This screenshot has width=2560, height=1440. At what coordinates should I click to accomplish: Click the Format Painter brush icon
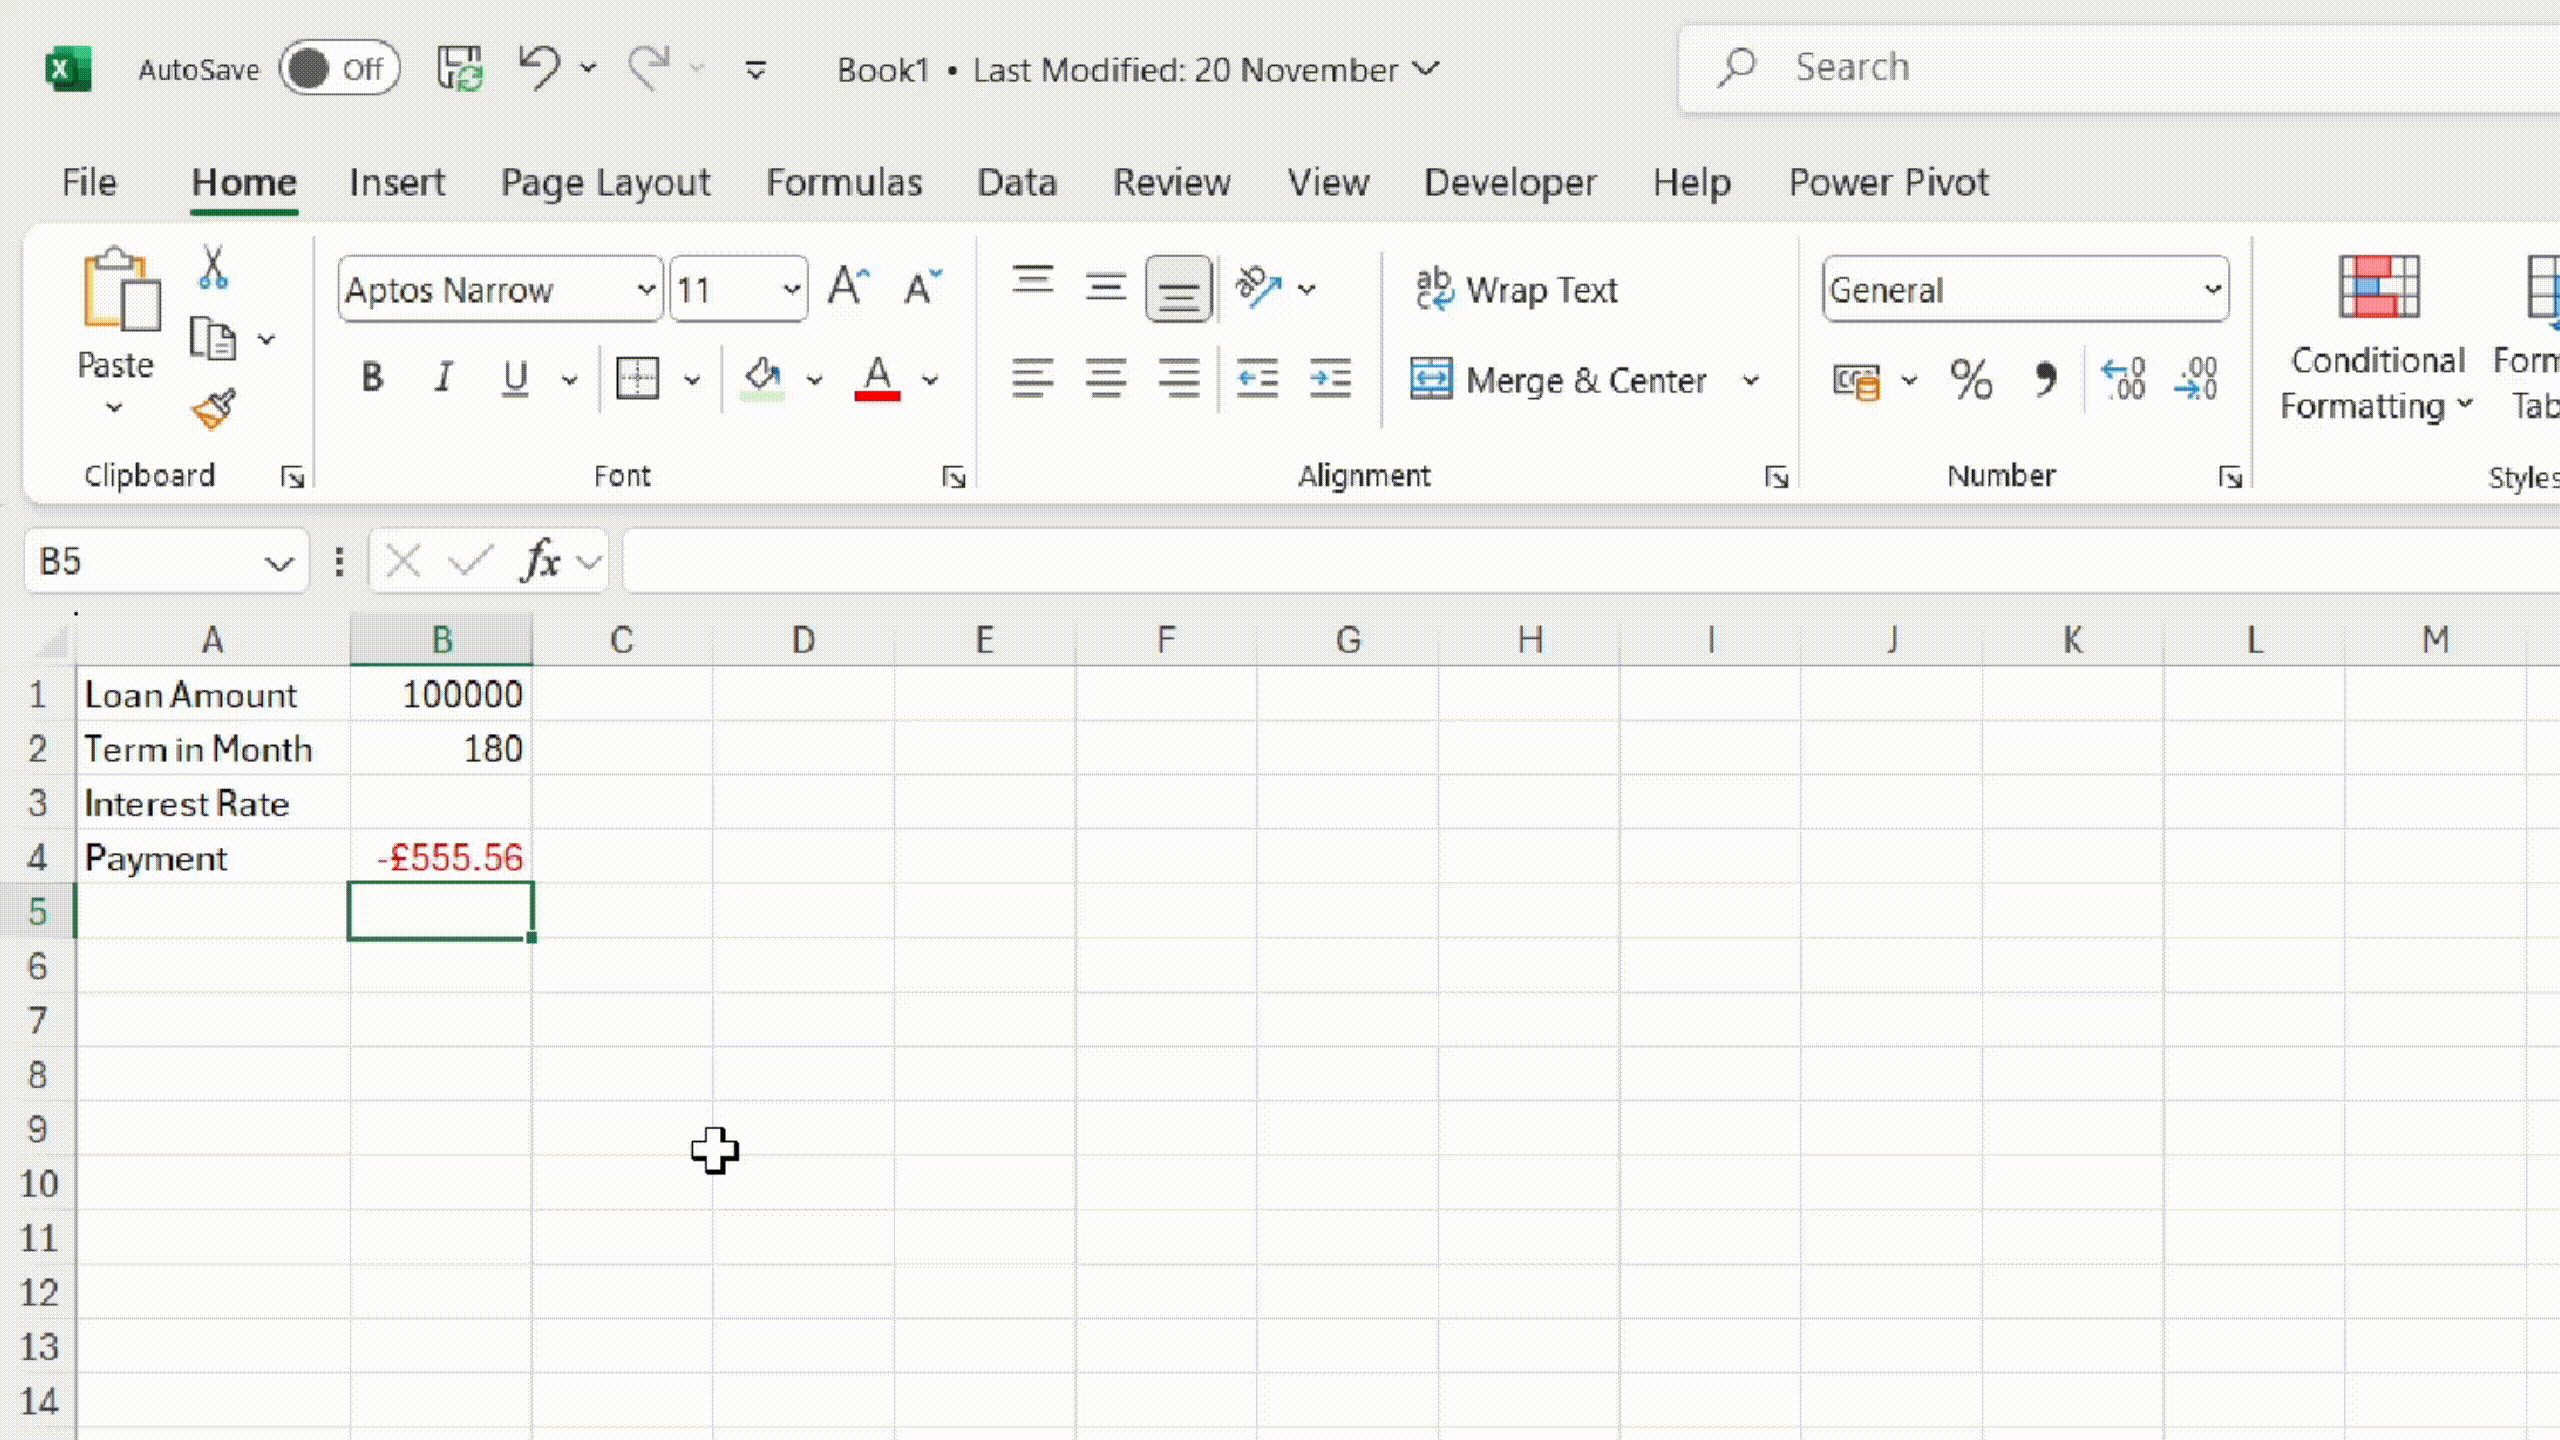(213, 408)
